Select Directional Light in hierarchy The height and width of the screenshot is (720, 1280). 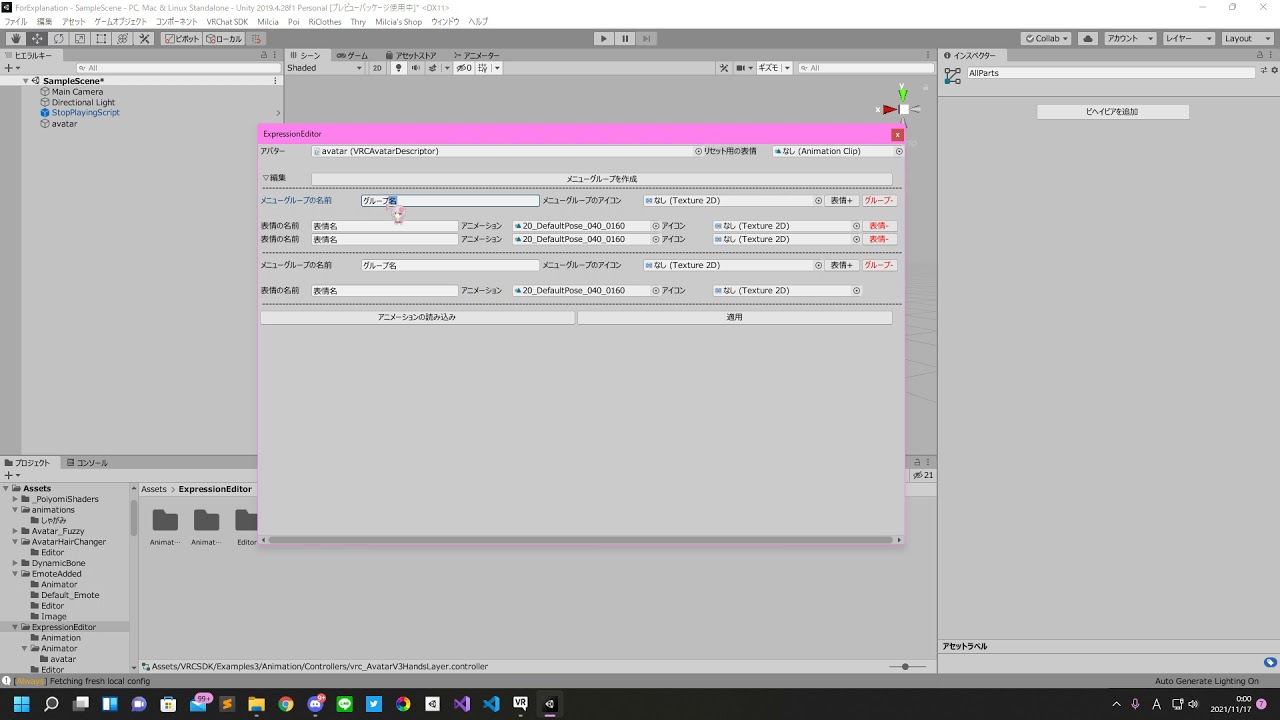83,103
